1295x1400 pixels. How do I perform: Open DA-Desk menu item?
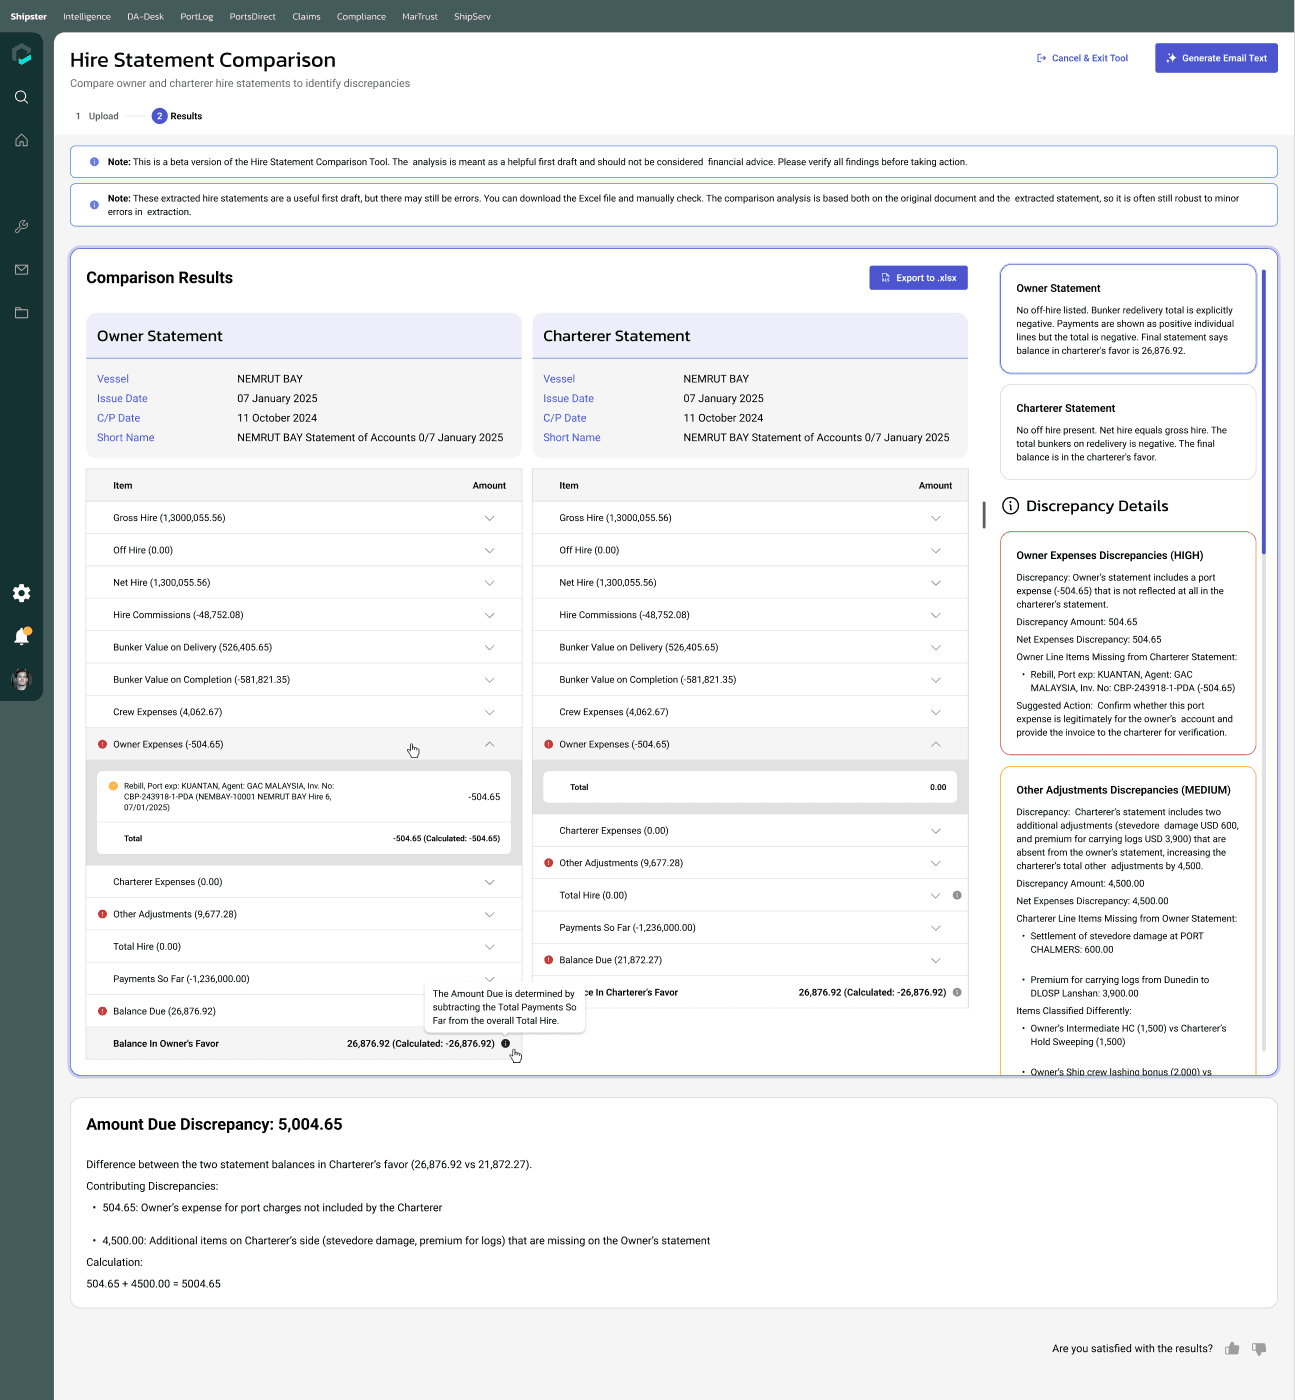coord(145,16)
